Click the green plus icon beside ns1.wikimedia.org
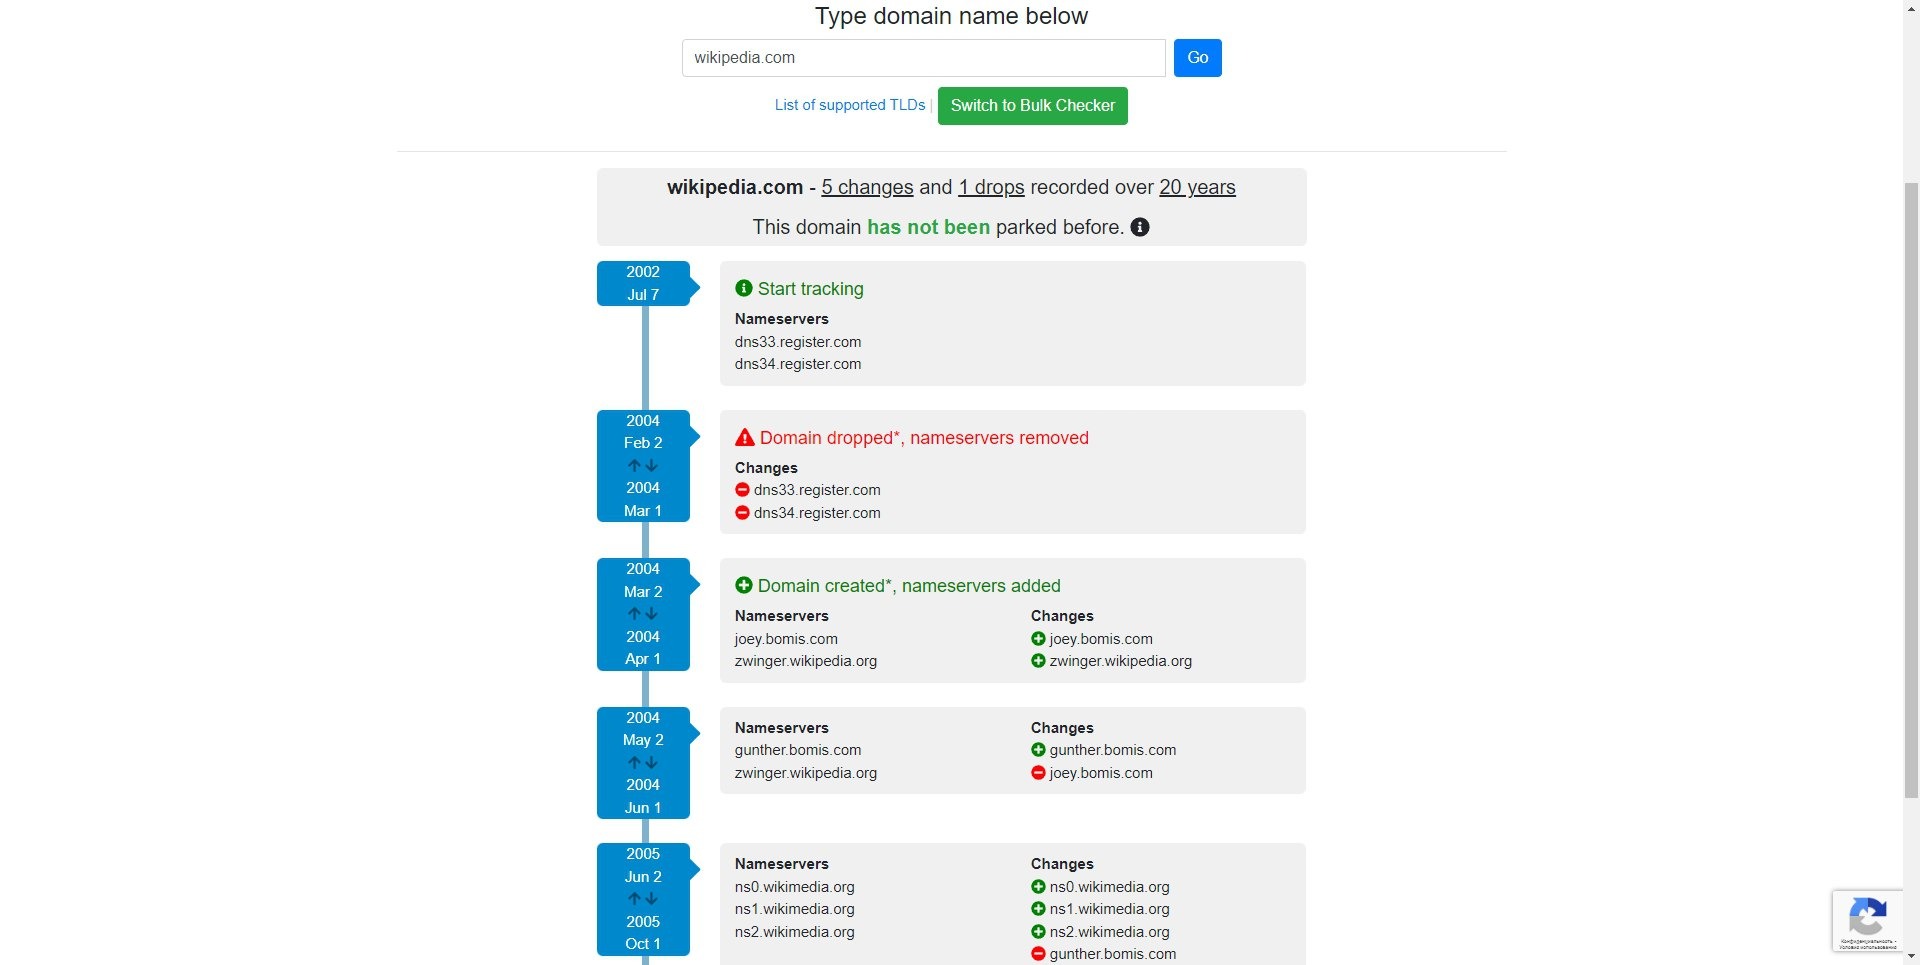This screenshot has width=1920, height=965. point(1038,909)
